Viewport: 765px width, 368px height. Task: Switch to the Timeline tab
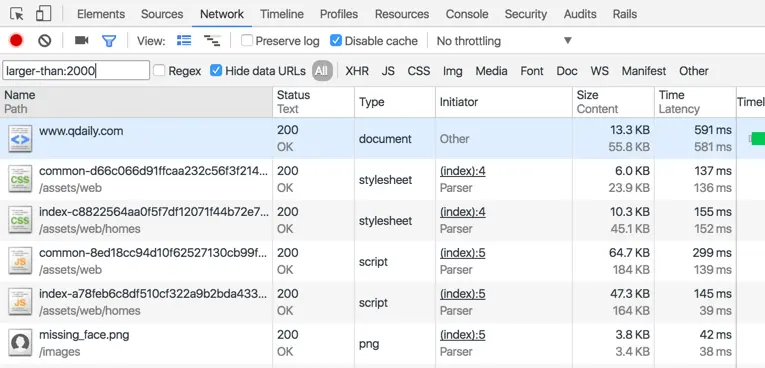[282, 14]
